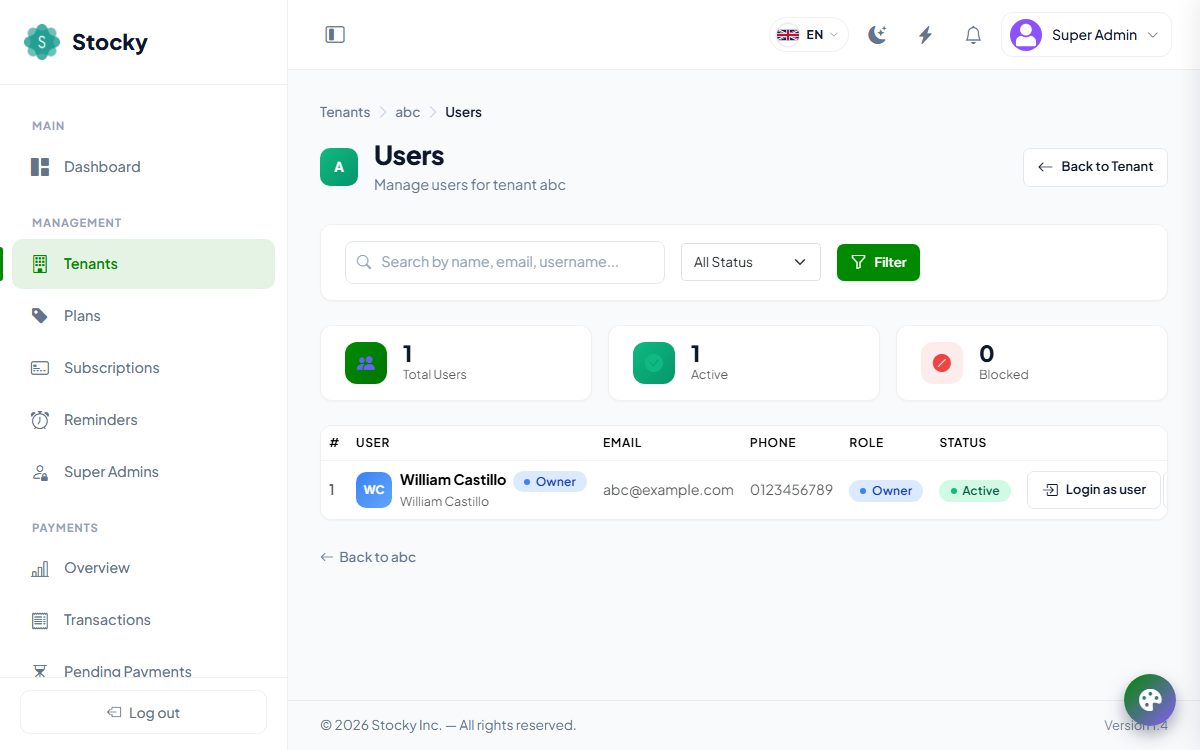Click the Total Users people icon
The image size is (1200, 750).
click(366, 363)
